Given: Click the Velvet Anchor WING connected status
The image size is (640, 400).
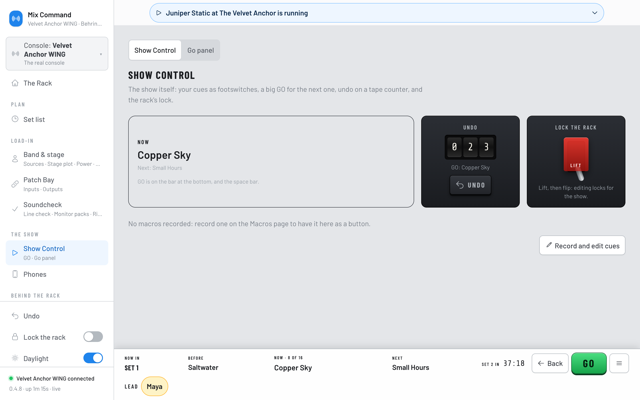Looking at the screenshot, I should [x=55, y=378].
